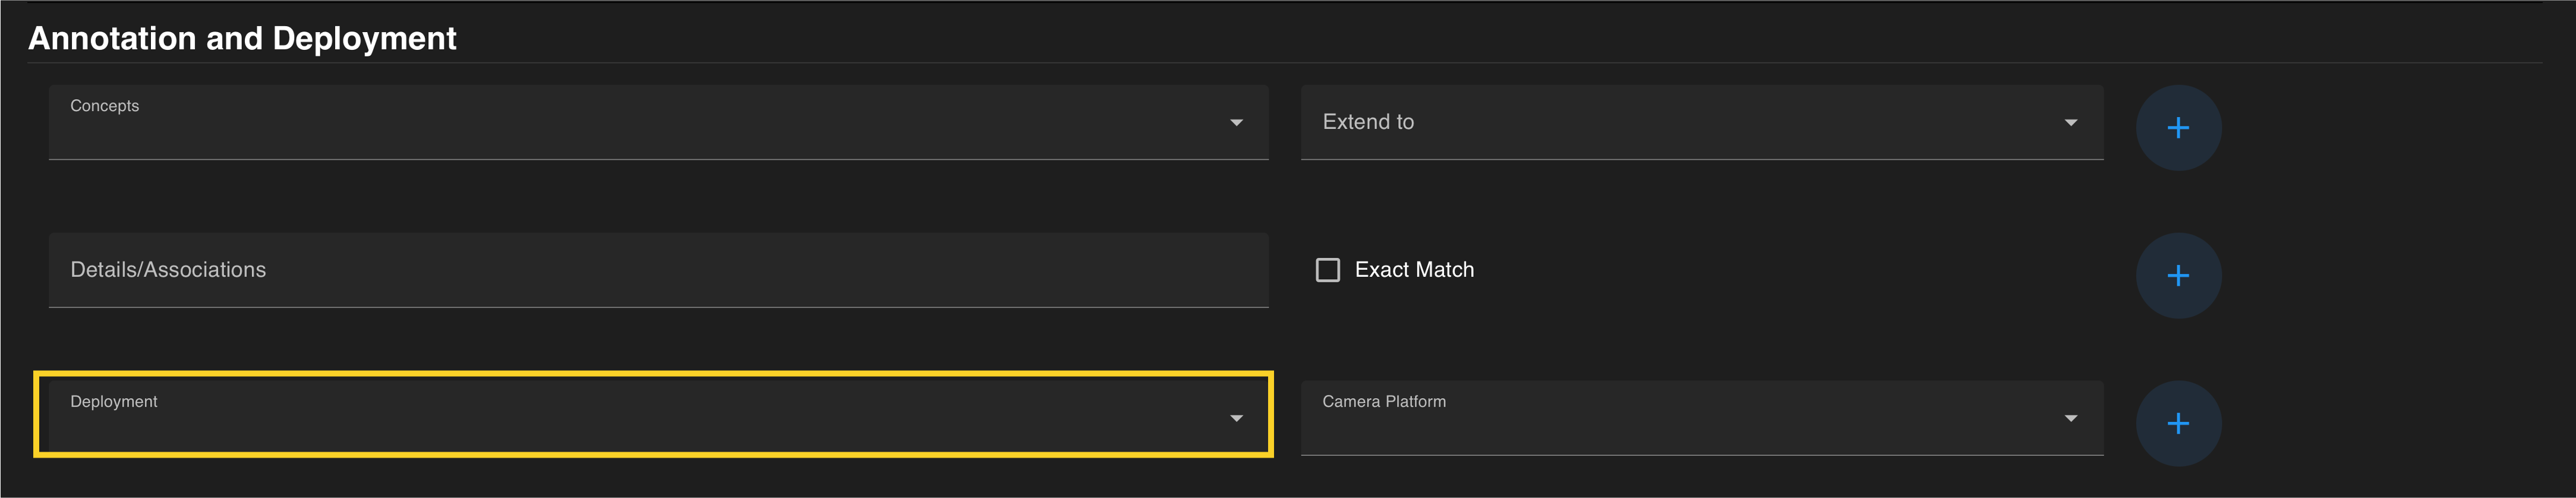This screenshot has width=2576, height=498.
Task: Click the Annotation and Deployment heading
Action: [242, 38]
